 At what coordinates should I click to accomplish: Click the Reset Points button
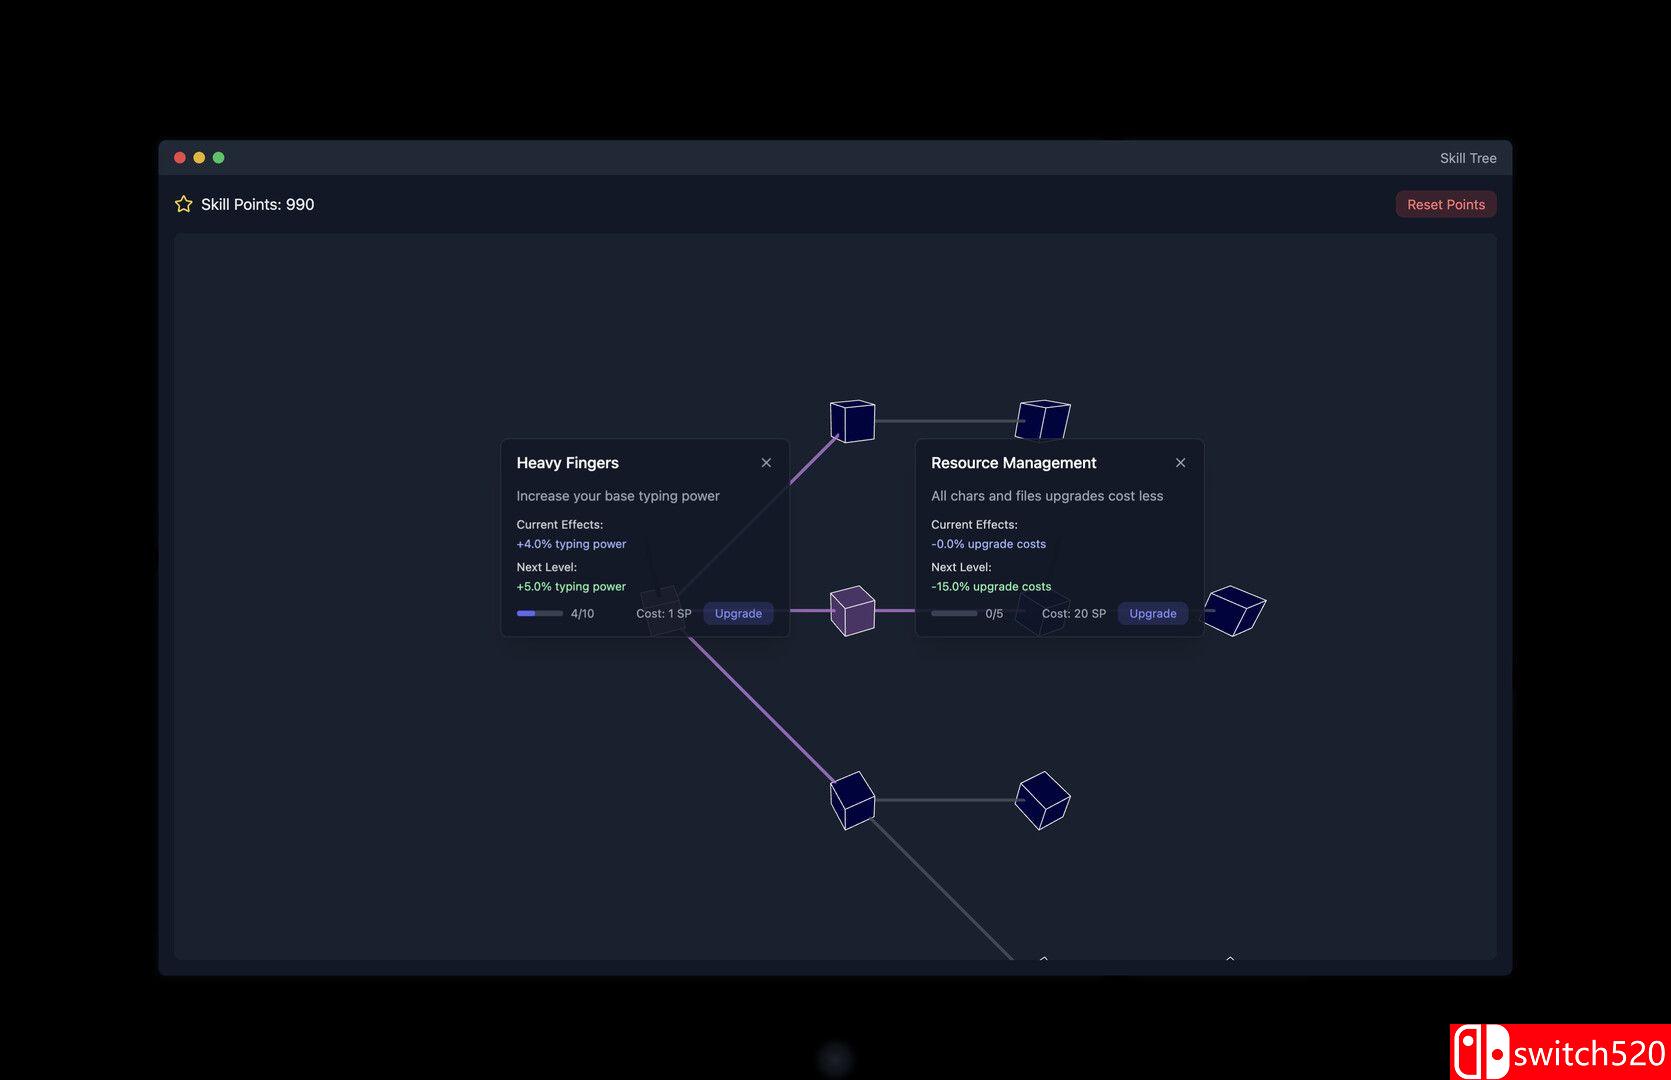(1445, 204)
